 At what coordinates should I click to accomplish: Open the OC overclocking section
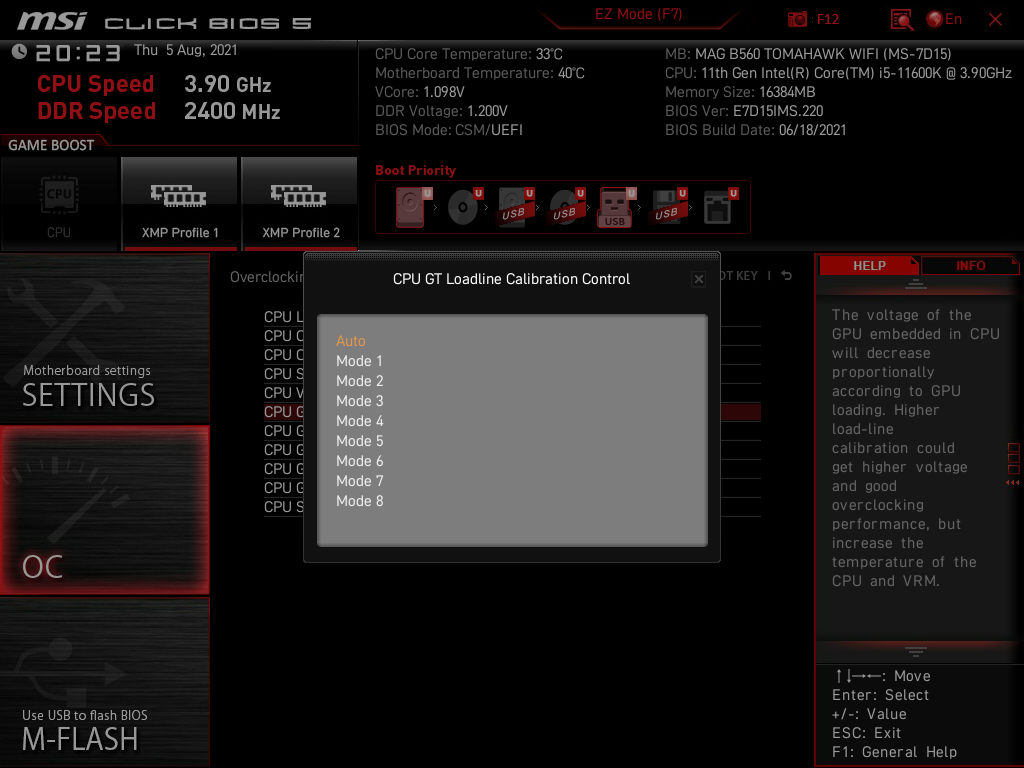(x=104, y=510)
